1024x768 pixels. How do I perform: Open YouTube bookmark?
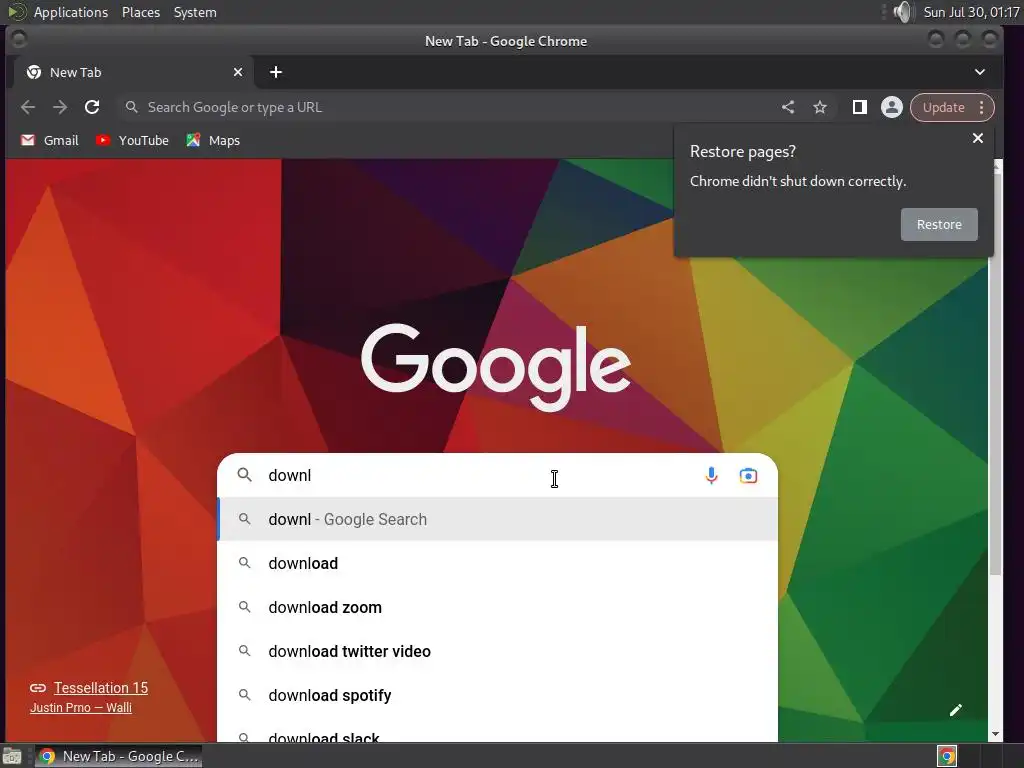coord(132,140)
